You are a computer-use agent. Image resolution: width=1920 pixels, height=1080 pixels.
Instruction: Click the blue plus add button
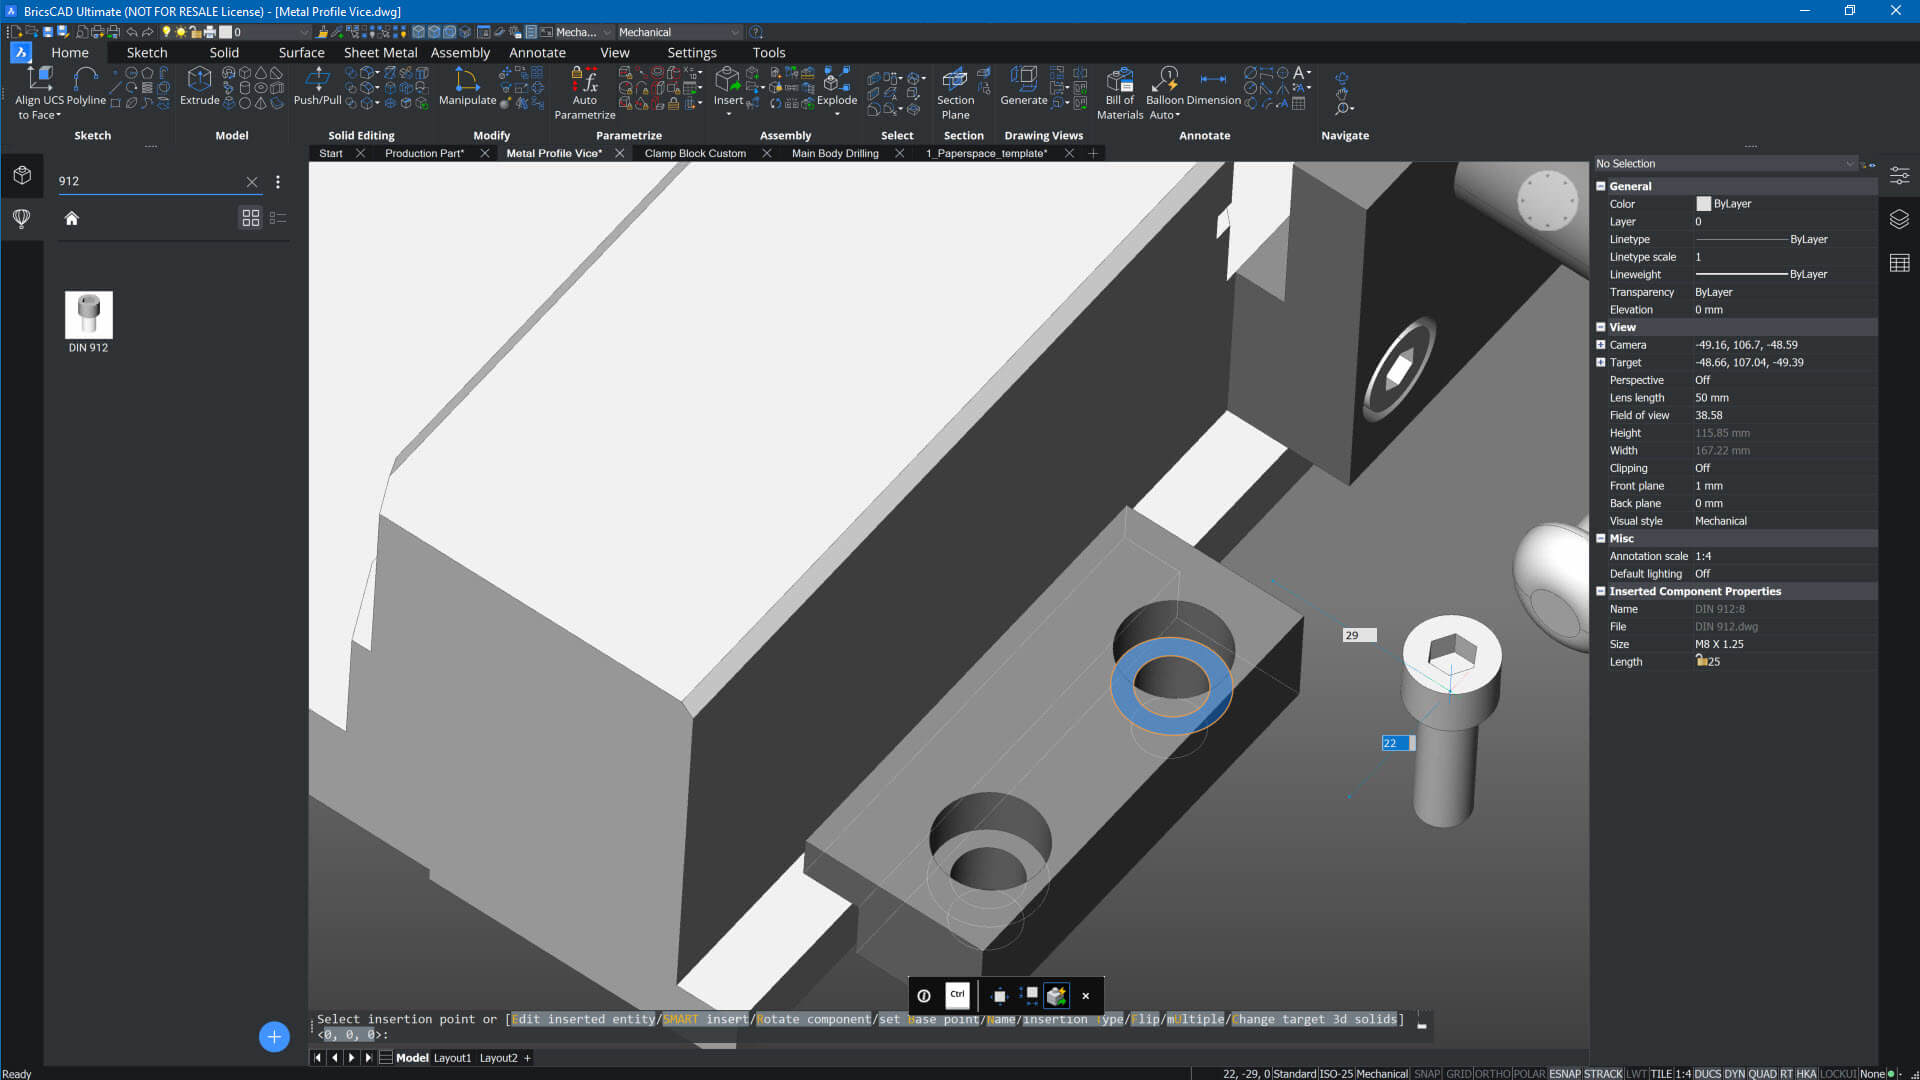tap(274, 1037)
